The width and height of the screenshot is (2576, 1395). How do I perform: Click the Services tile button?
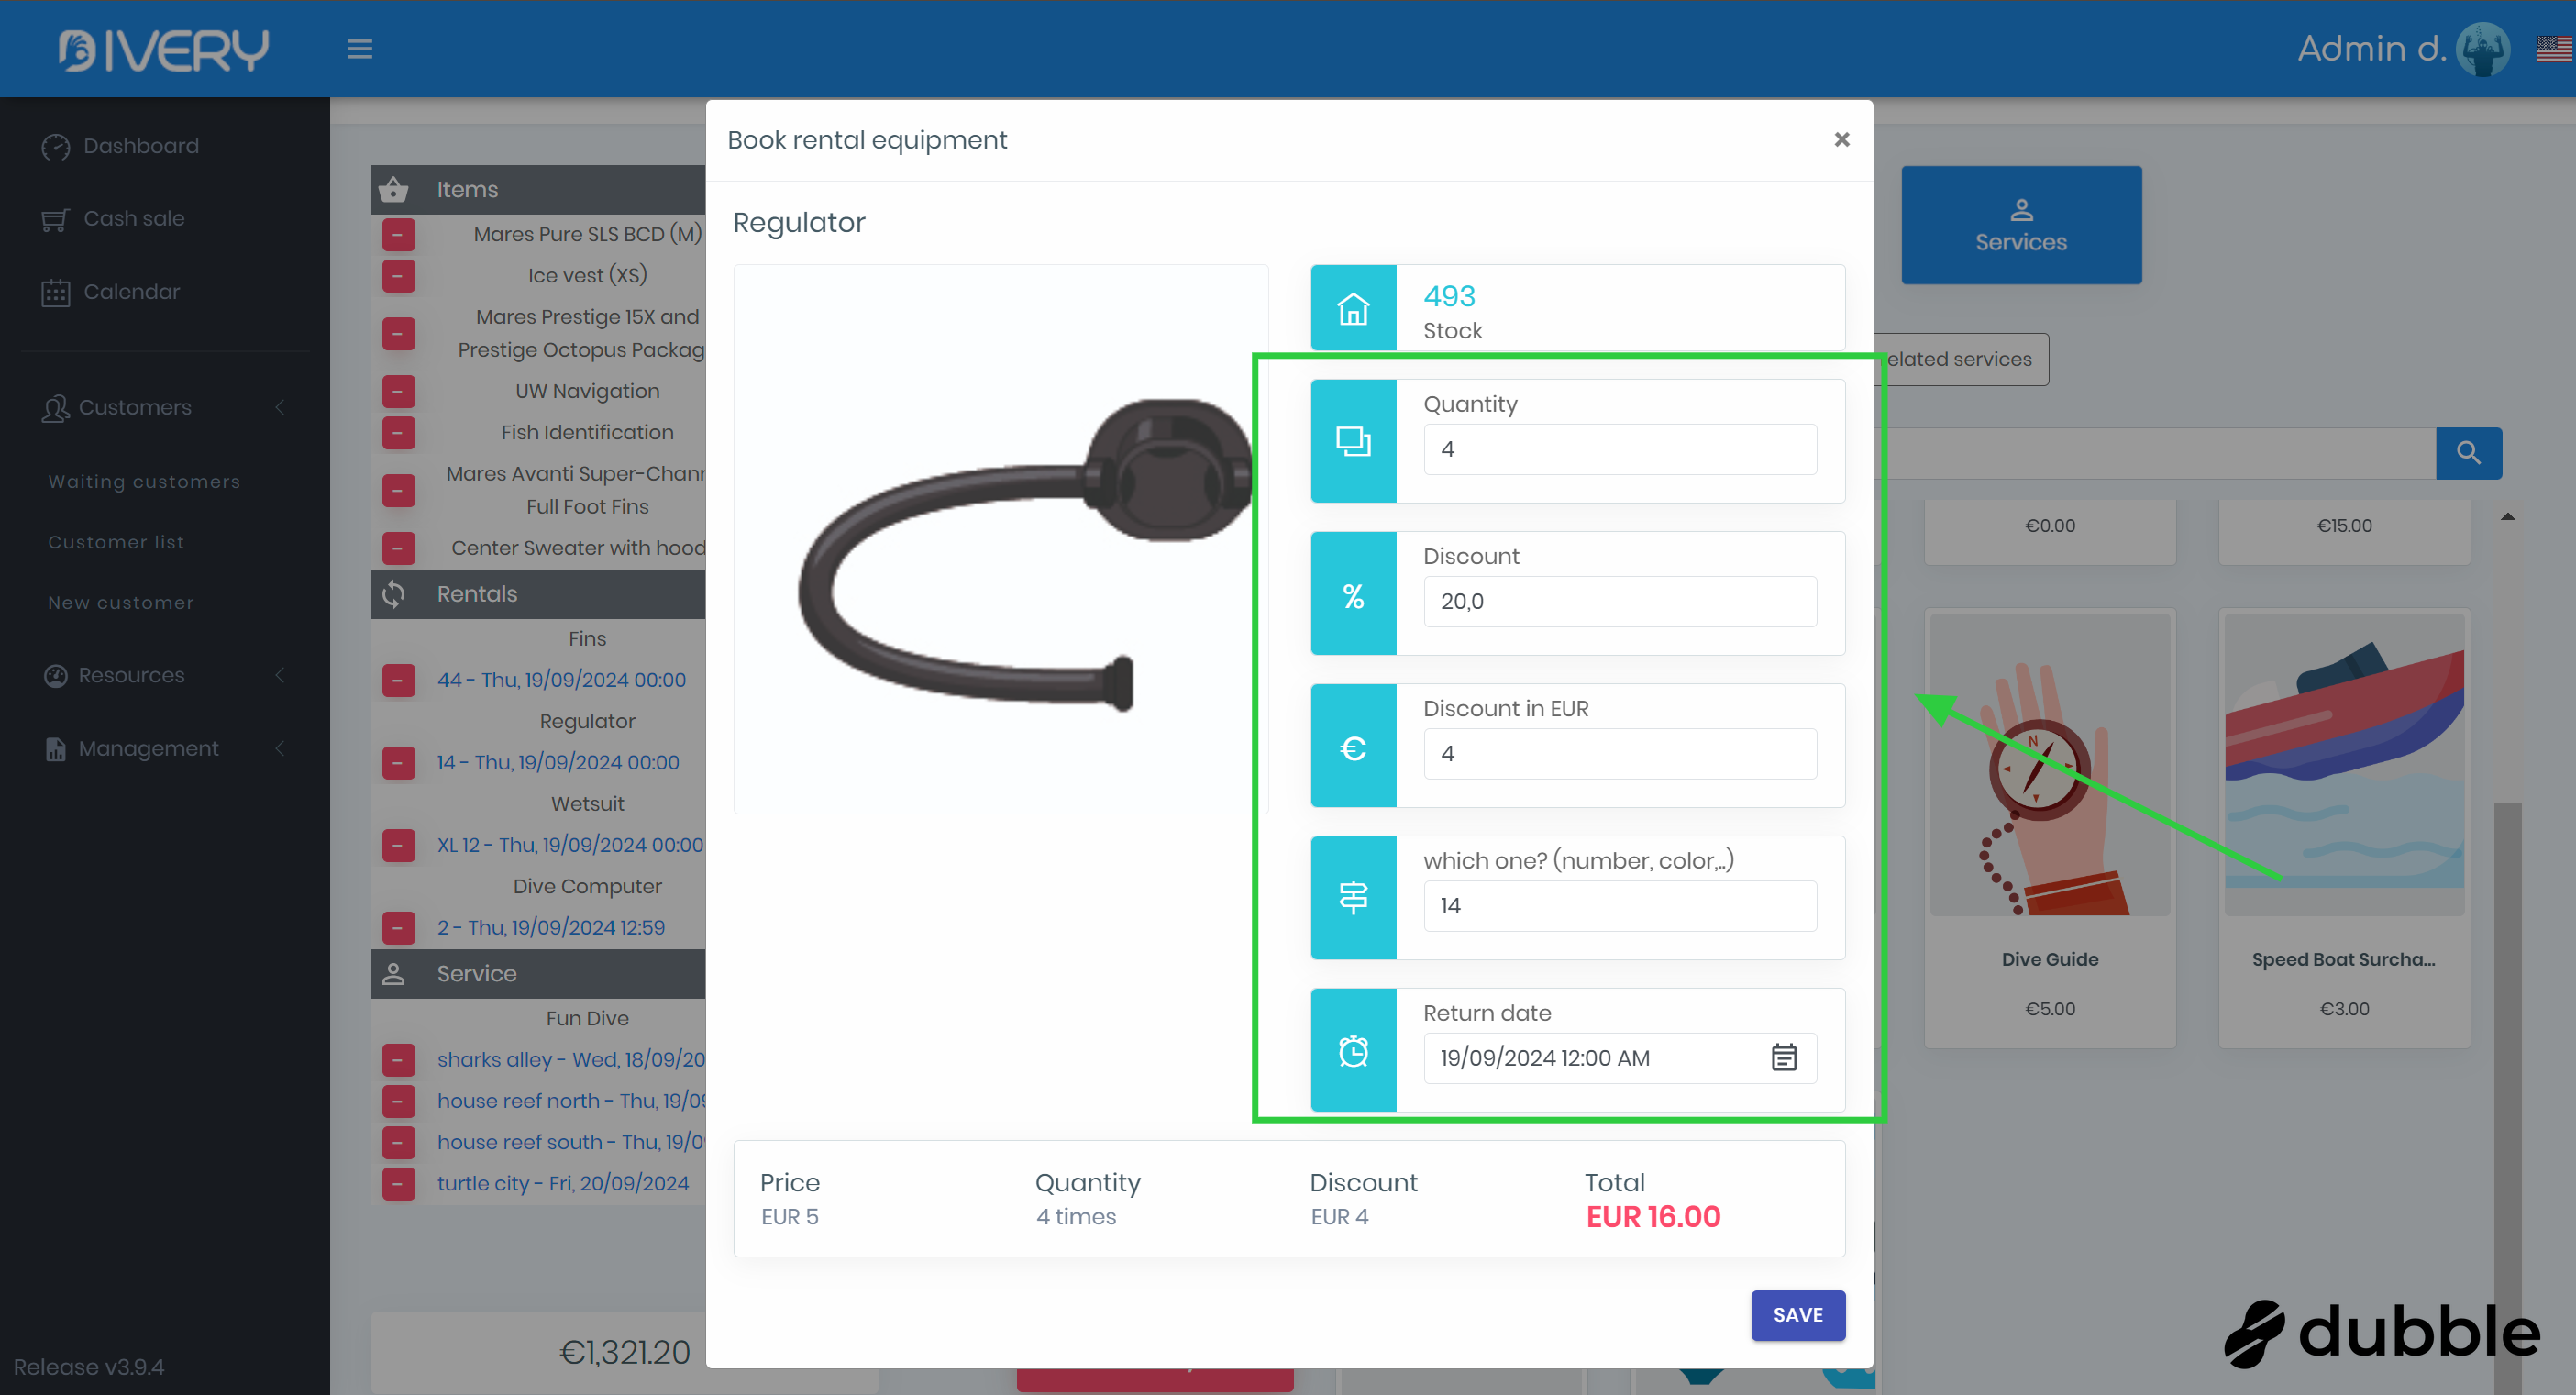[2020, 225]
